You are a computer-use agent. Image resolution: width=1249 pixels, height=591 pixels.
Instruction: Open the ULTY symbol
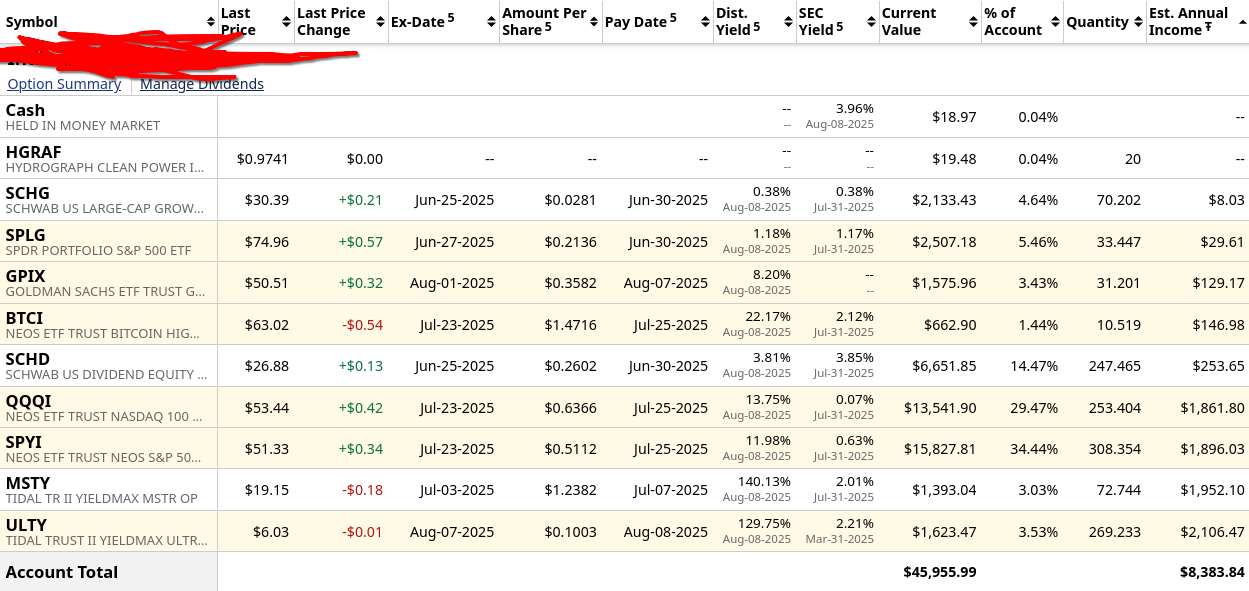[27, 525]
